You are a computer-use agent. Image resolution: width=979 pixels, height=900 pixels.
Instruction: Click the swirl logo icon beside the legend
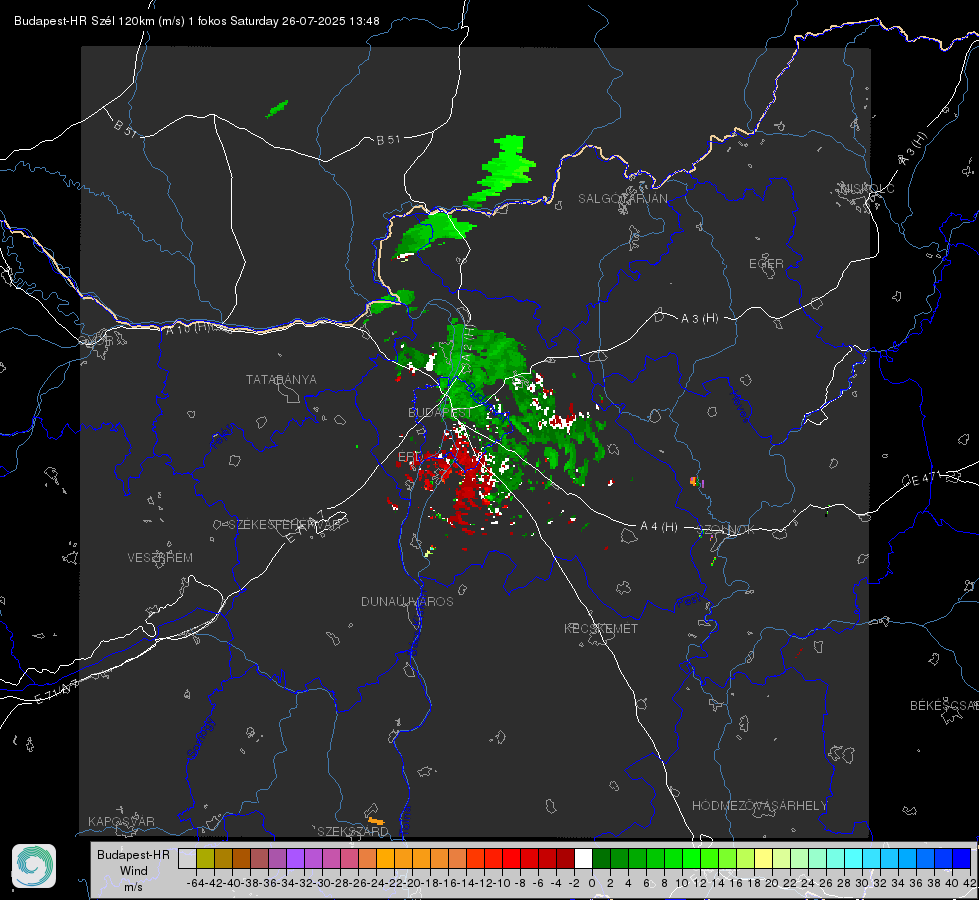[x=34, y=866]
